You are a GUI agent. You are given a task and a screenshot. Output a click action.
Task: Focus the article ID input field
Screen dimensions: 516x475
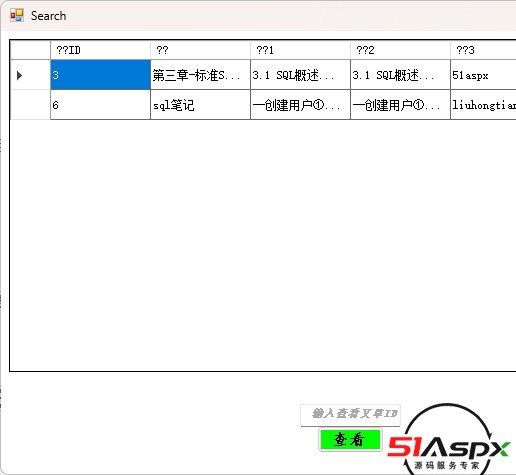tap(350, 415)
